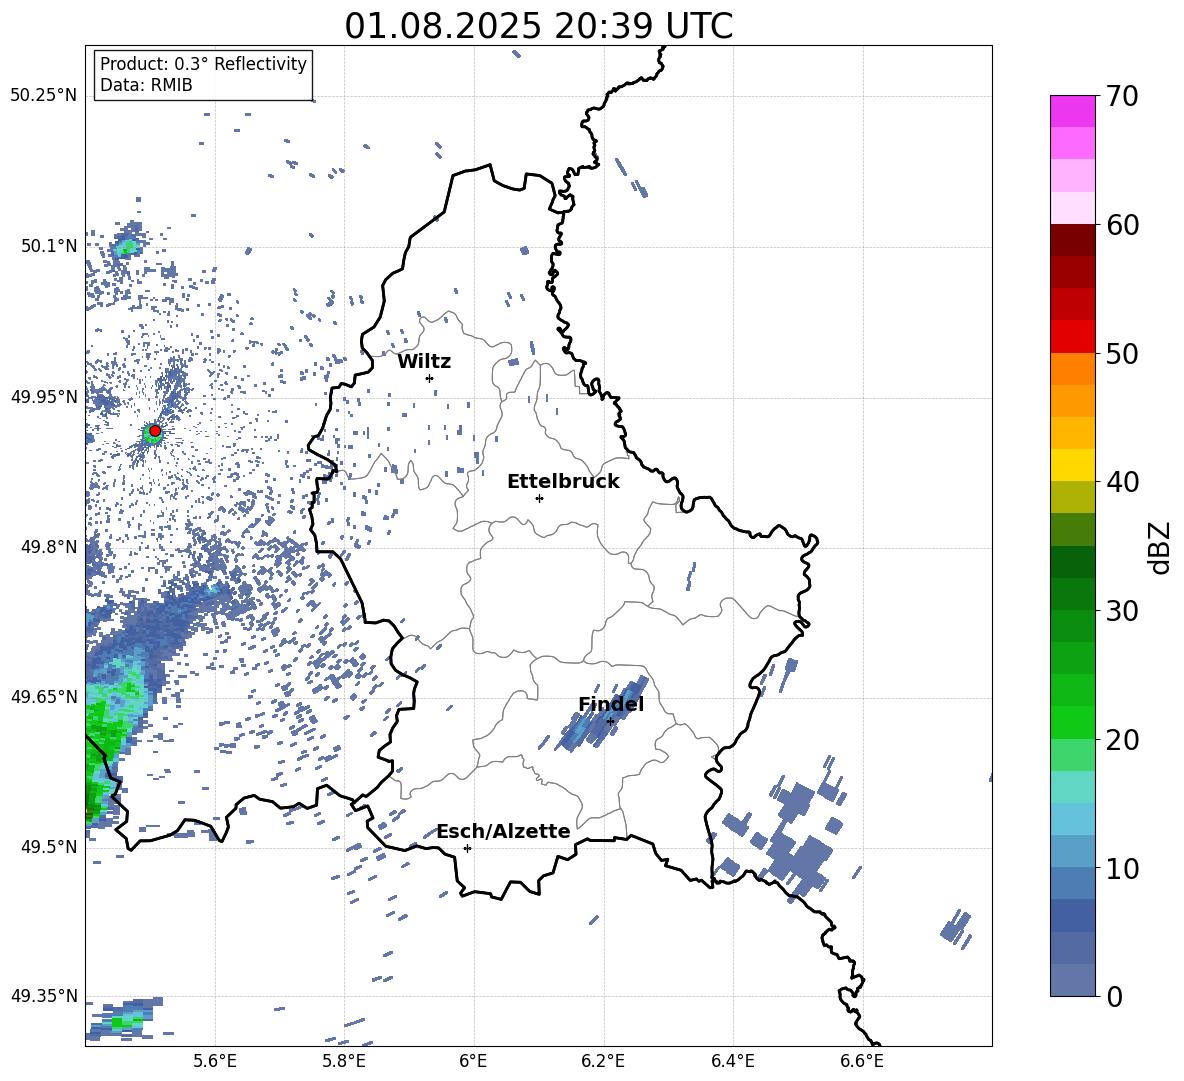Click the 49.5°N latitude label
Viewport: 1184px width, 1081px height.
(x=48, y=847)
